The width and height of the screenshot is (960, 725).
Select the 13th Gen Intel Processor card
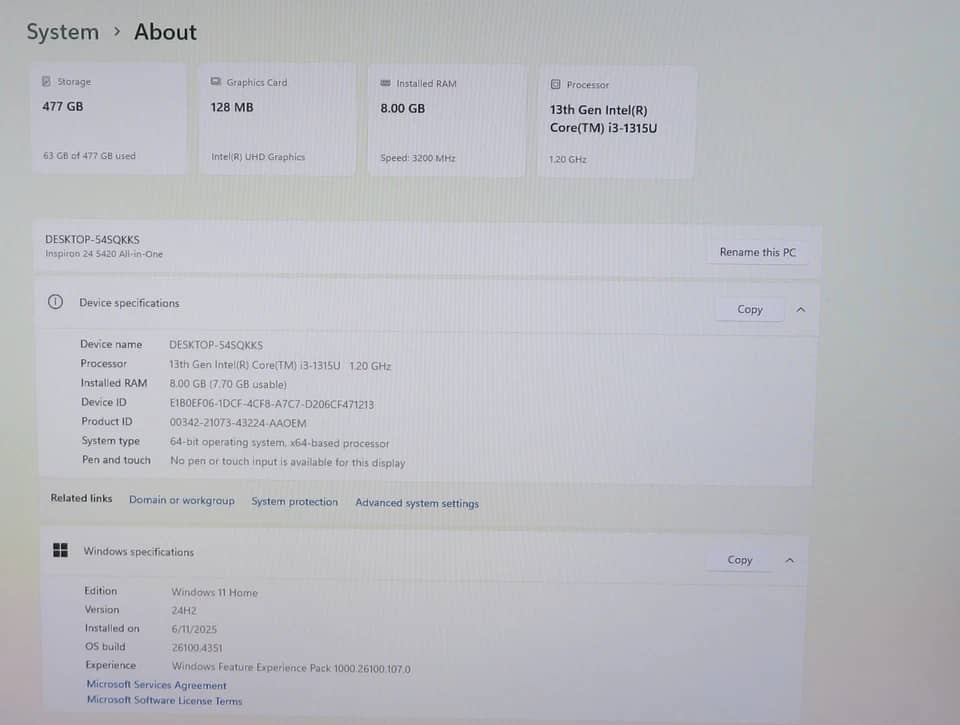[617, 122]
